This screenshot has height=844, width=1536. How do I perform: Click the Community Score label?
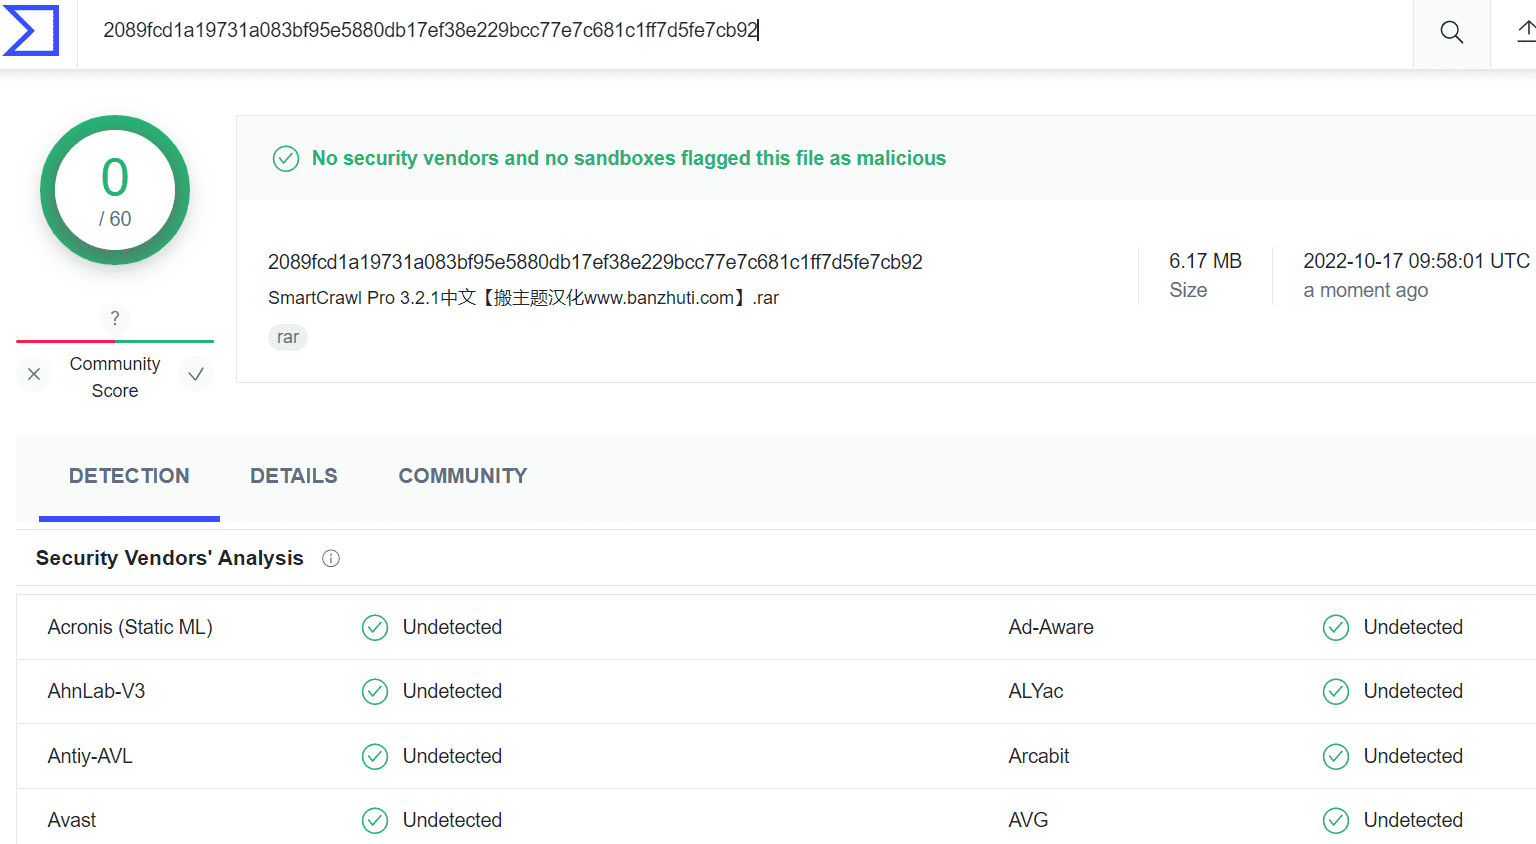point(115,377)
